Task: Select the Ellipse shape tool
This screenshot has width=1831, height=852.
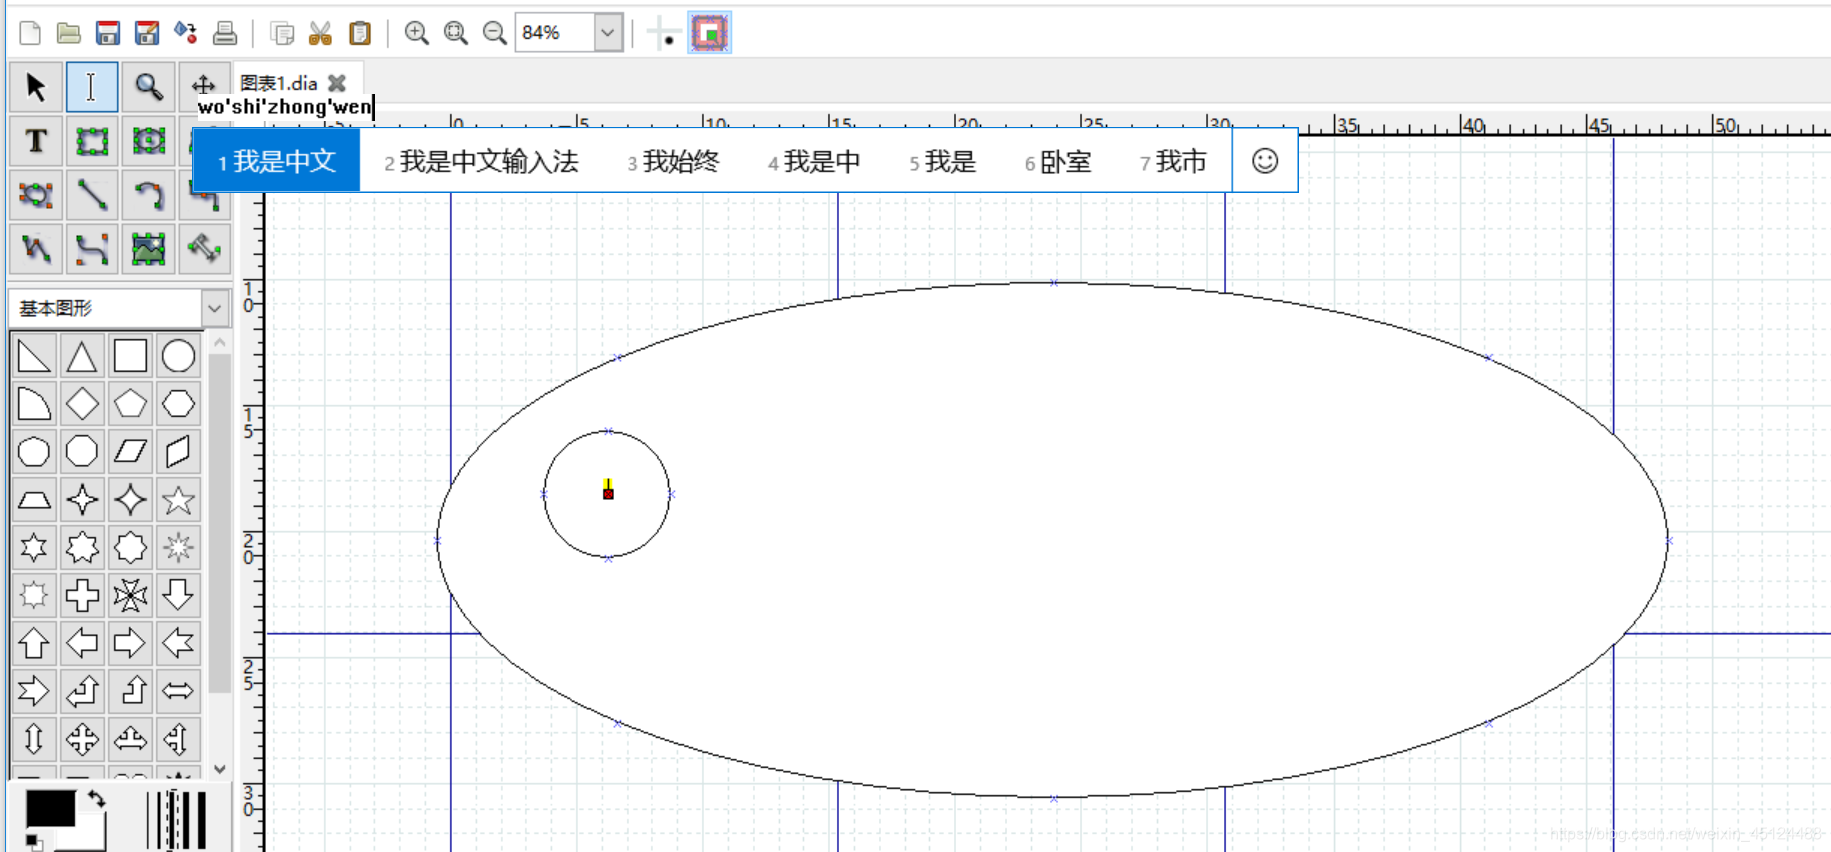Action: tap(148, 141)
